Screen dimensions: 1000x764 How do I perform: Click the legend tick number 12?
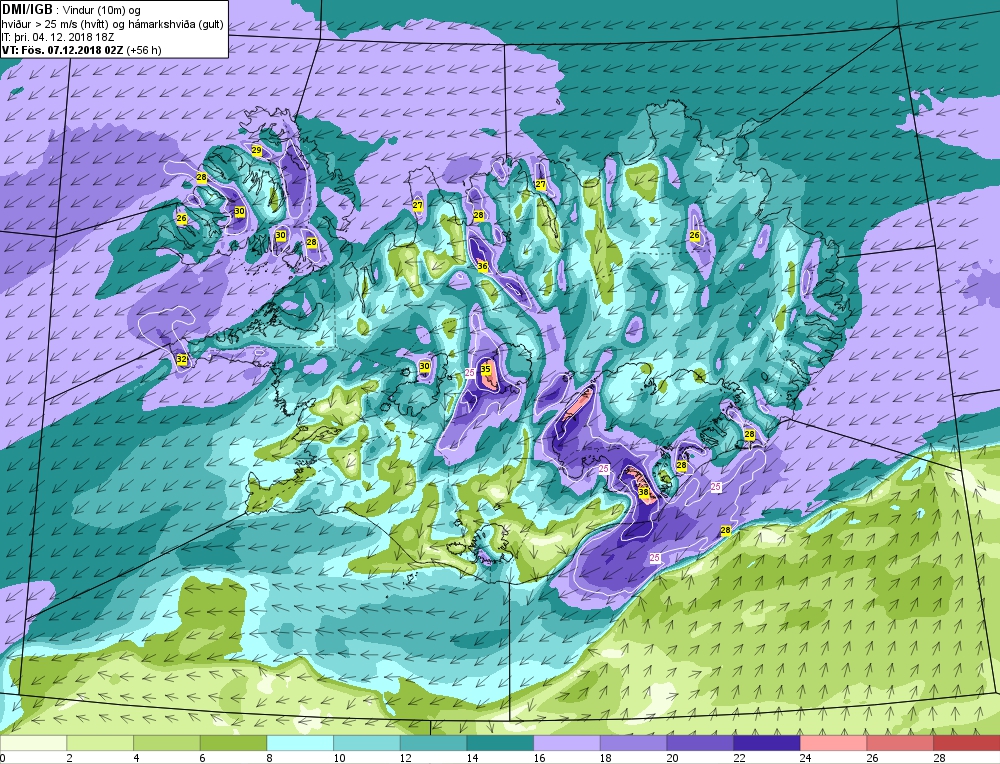tap(406, 758)
